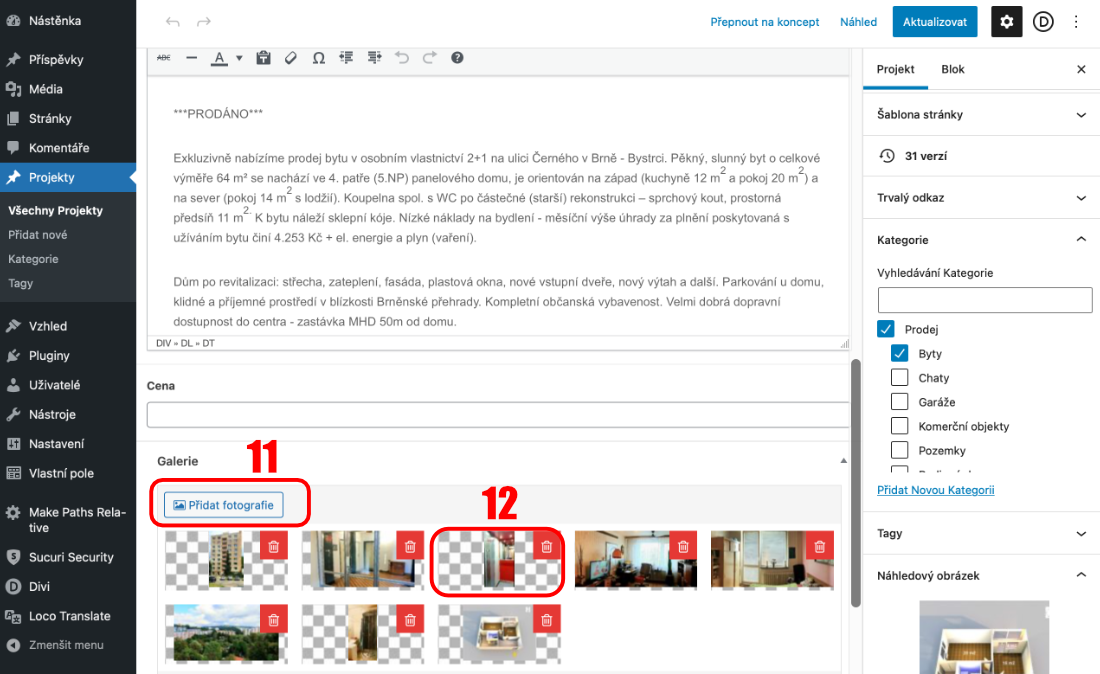
Task: Click the Cena input field
Action: point(497,415)
